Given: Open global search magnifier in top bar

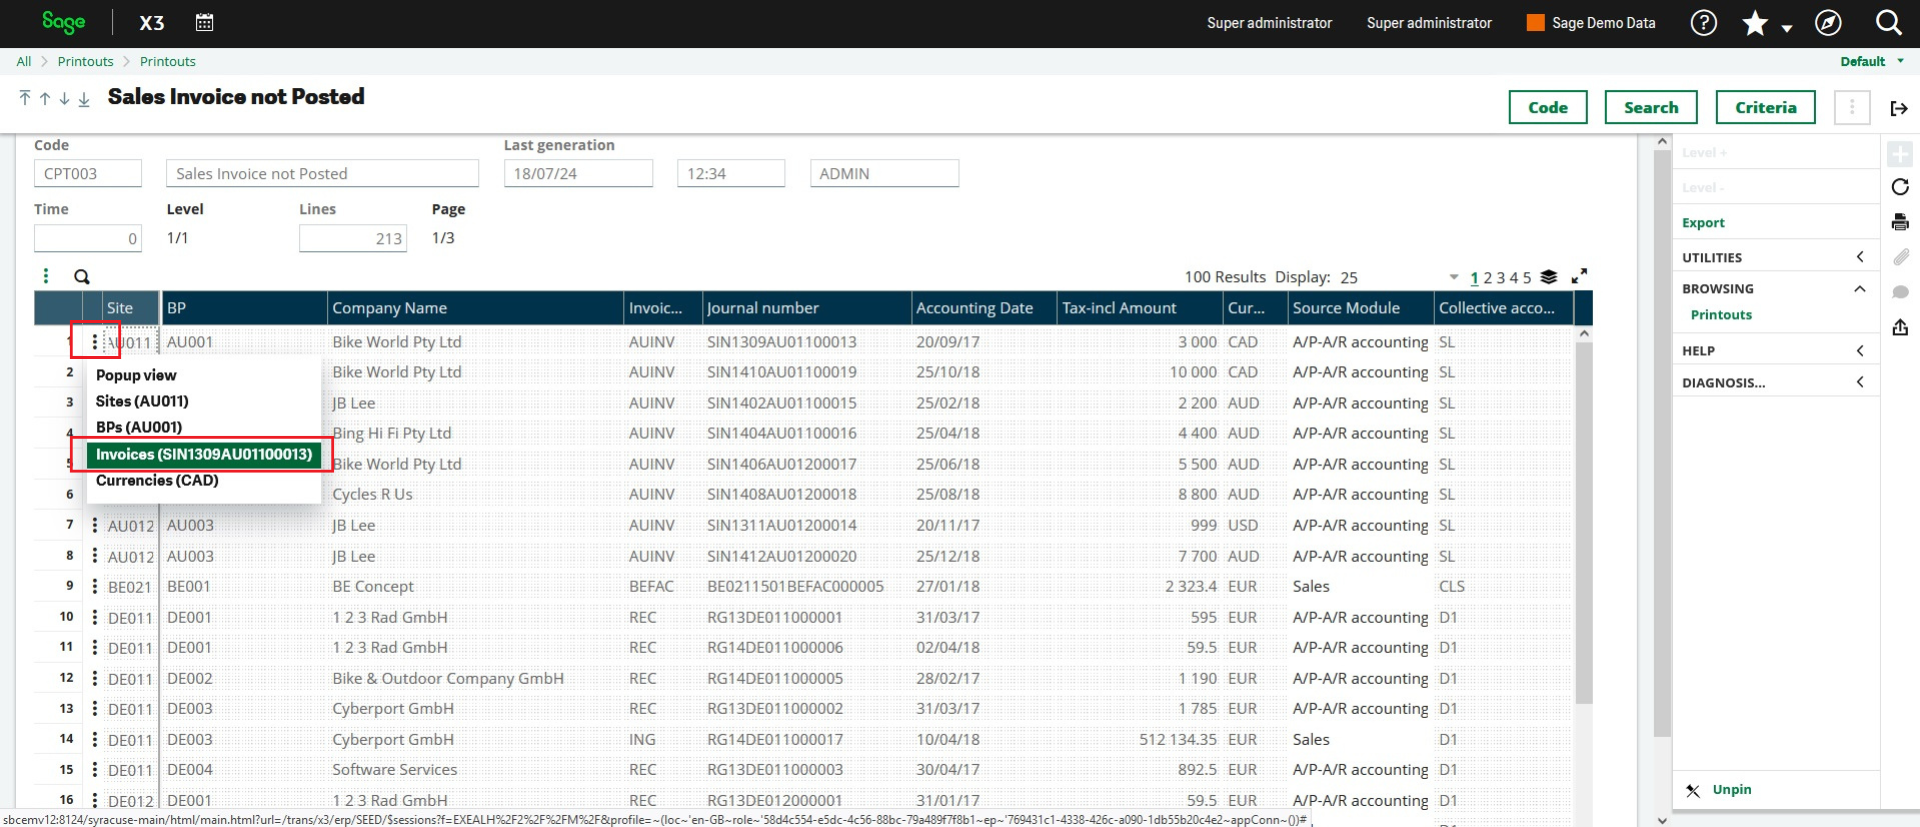Looking at the screenshot, I should (1888, 22).
